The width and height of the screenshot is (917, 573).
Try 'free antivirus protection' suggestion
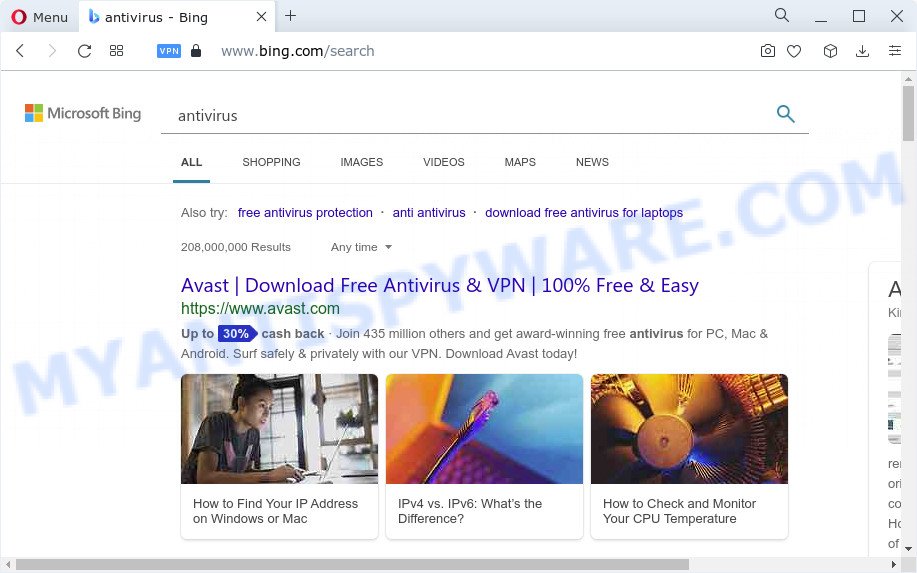[305, 213]
